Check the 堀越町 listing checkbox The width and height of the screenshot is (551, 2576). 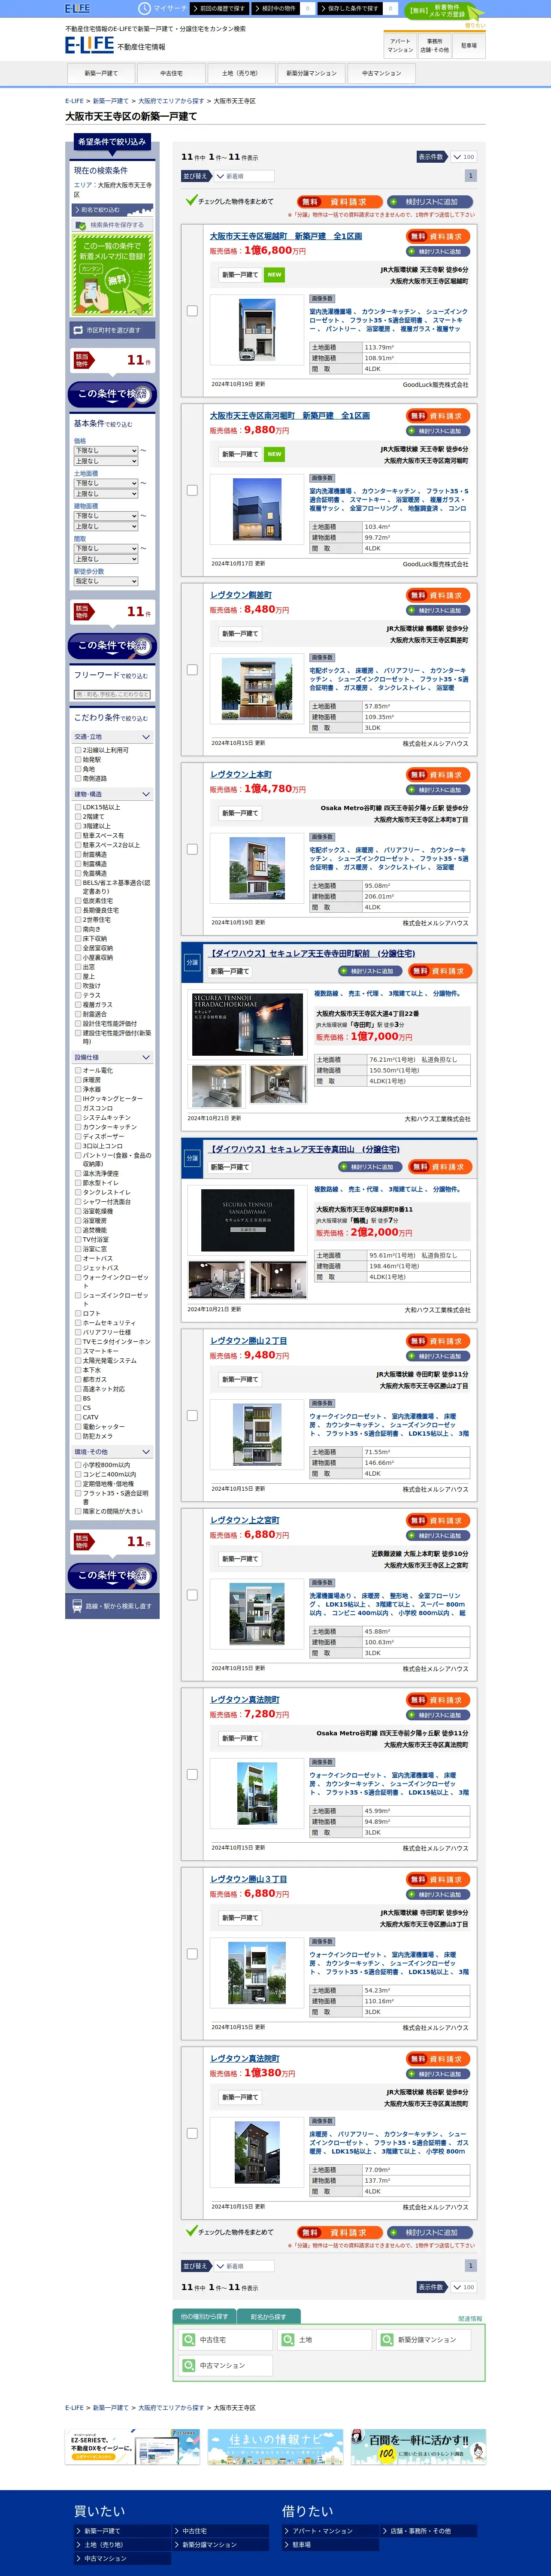(192, 311)
